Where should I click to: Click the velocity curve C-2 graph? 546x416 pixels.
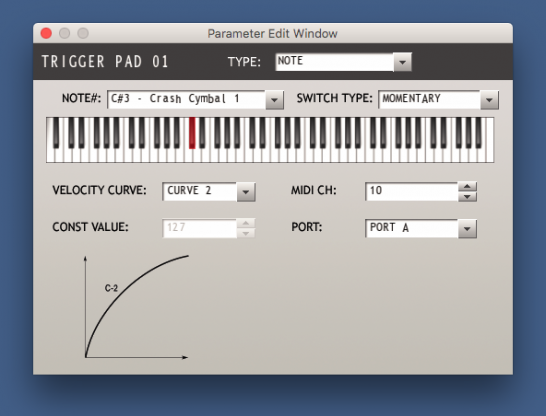click(136, 307)
